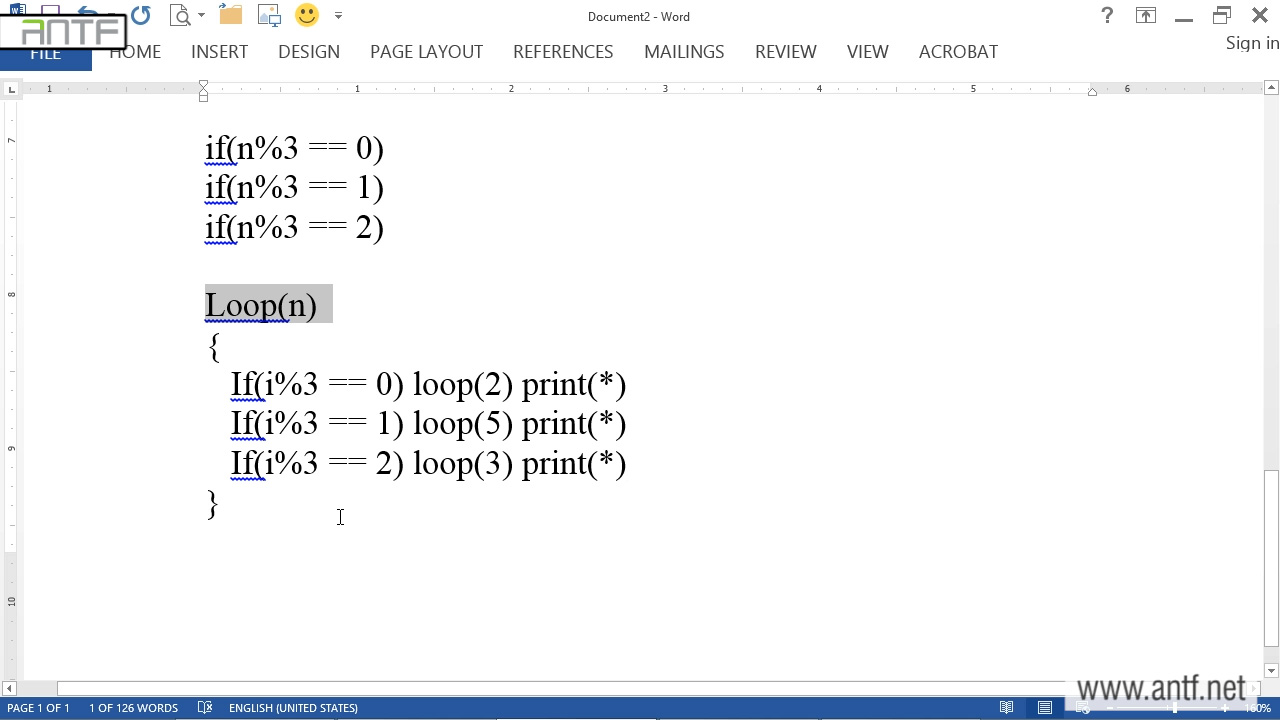The image size is (1280, 720).
Task: Click the smiley face feedback icon
Action: [307, 15]
